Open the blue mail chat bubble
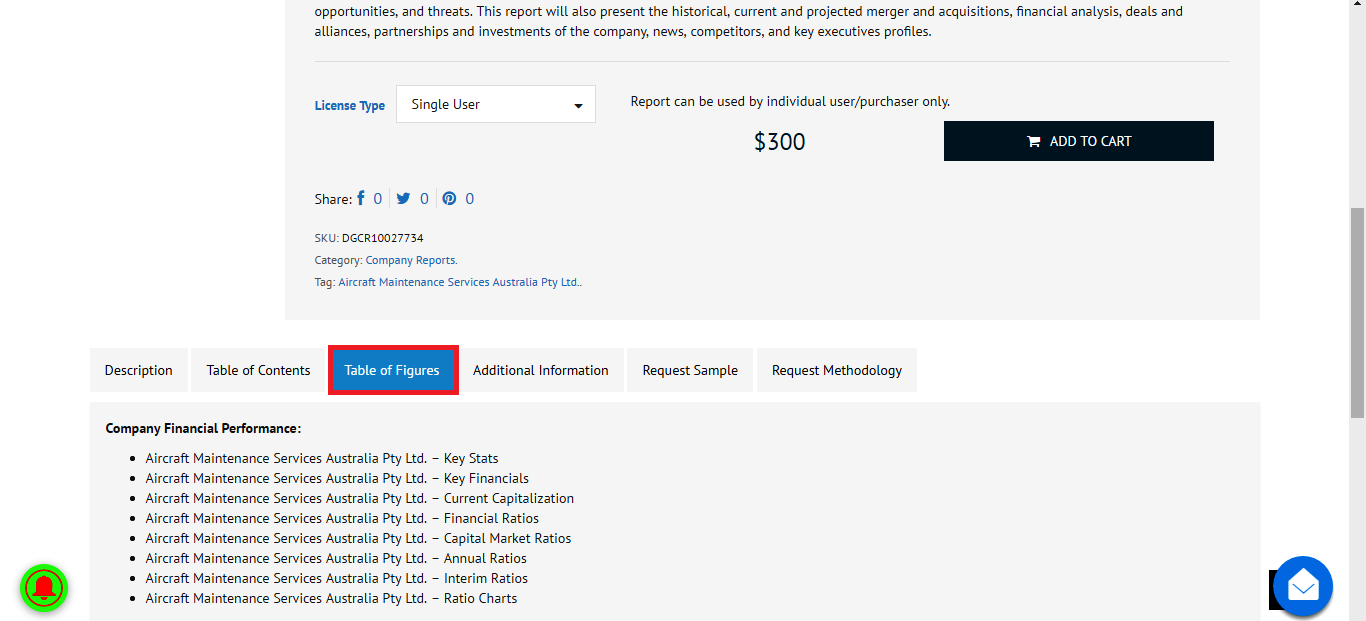 pyautogui.click(x=1303, y=586)
